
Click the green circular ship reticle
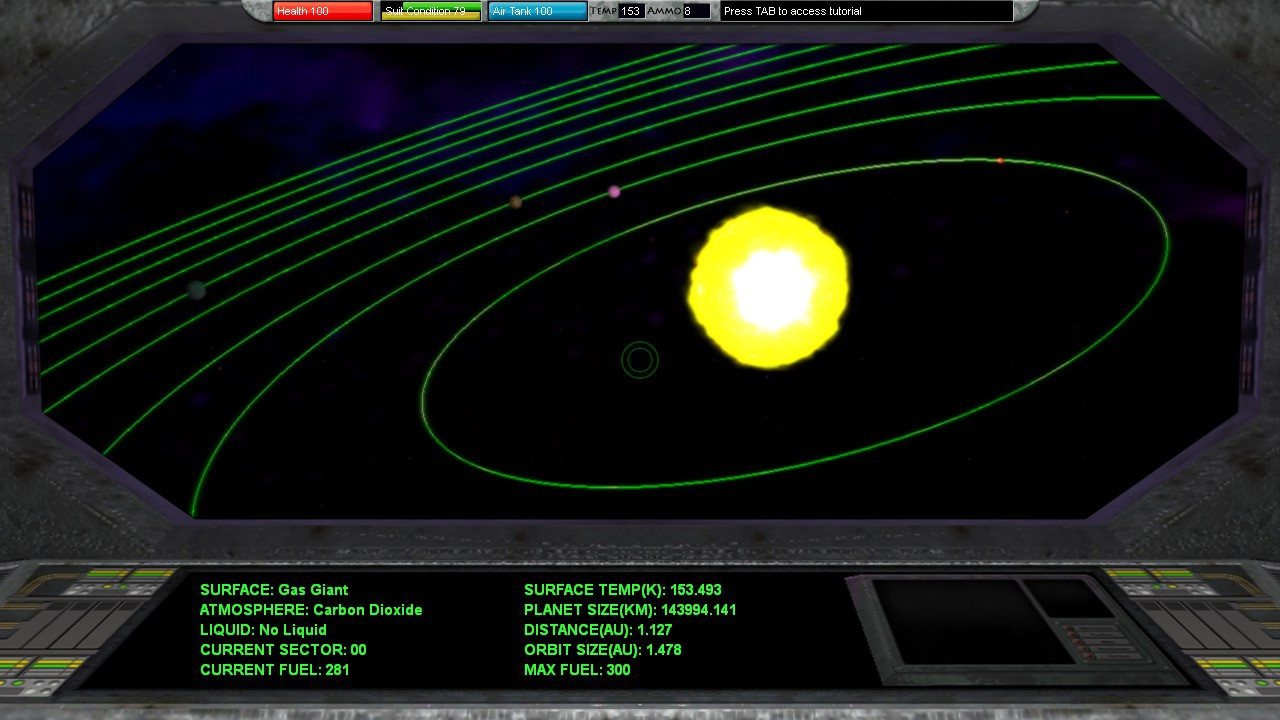(x=640, y=360)
